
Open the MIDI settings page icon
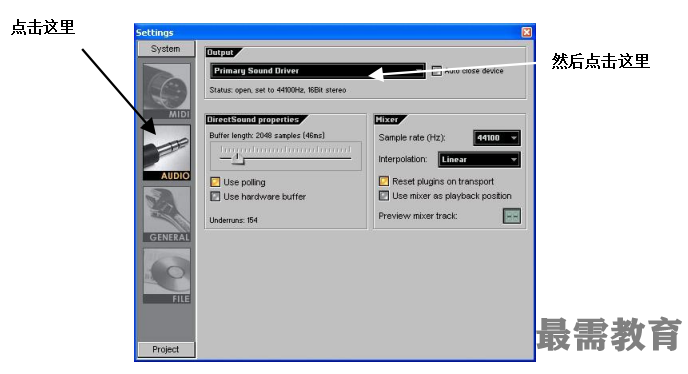pyautogui.click(x=167, y=91)
